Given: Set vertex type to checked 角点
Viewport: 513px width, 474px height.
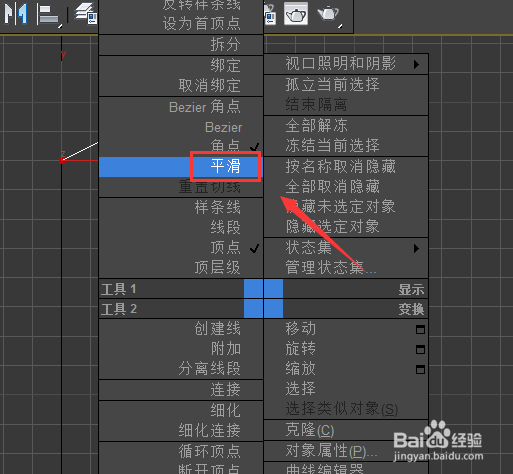Looking at the screenshot, I should click(x=225, y=146).
